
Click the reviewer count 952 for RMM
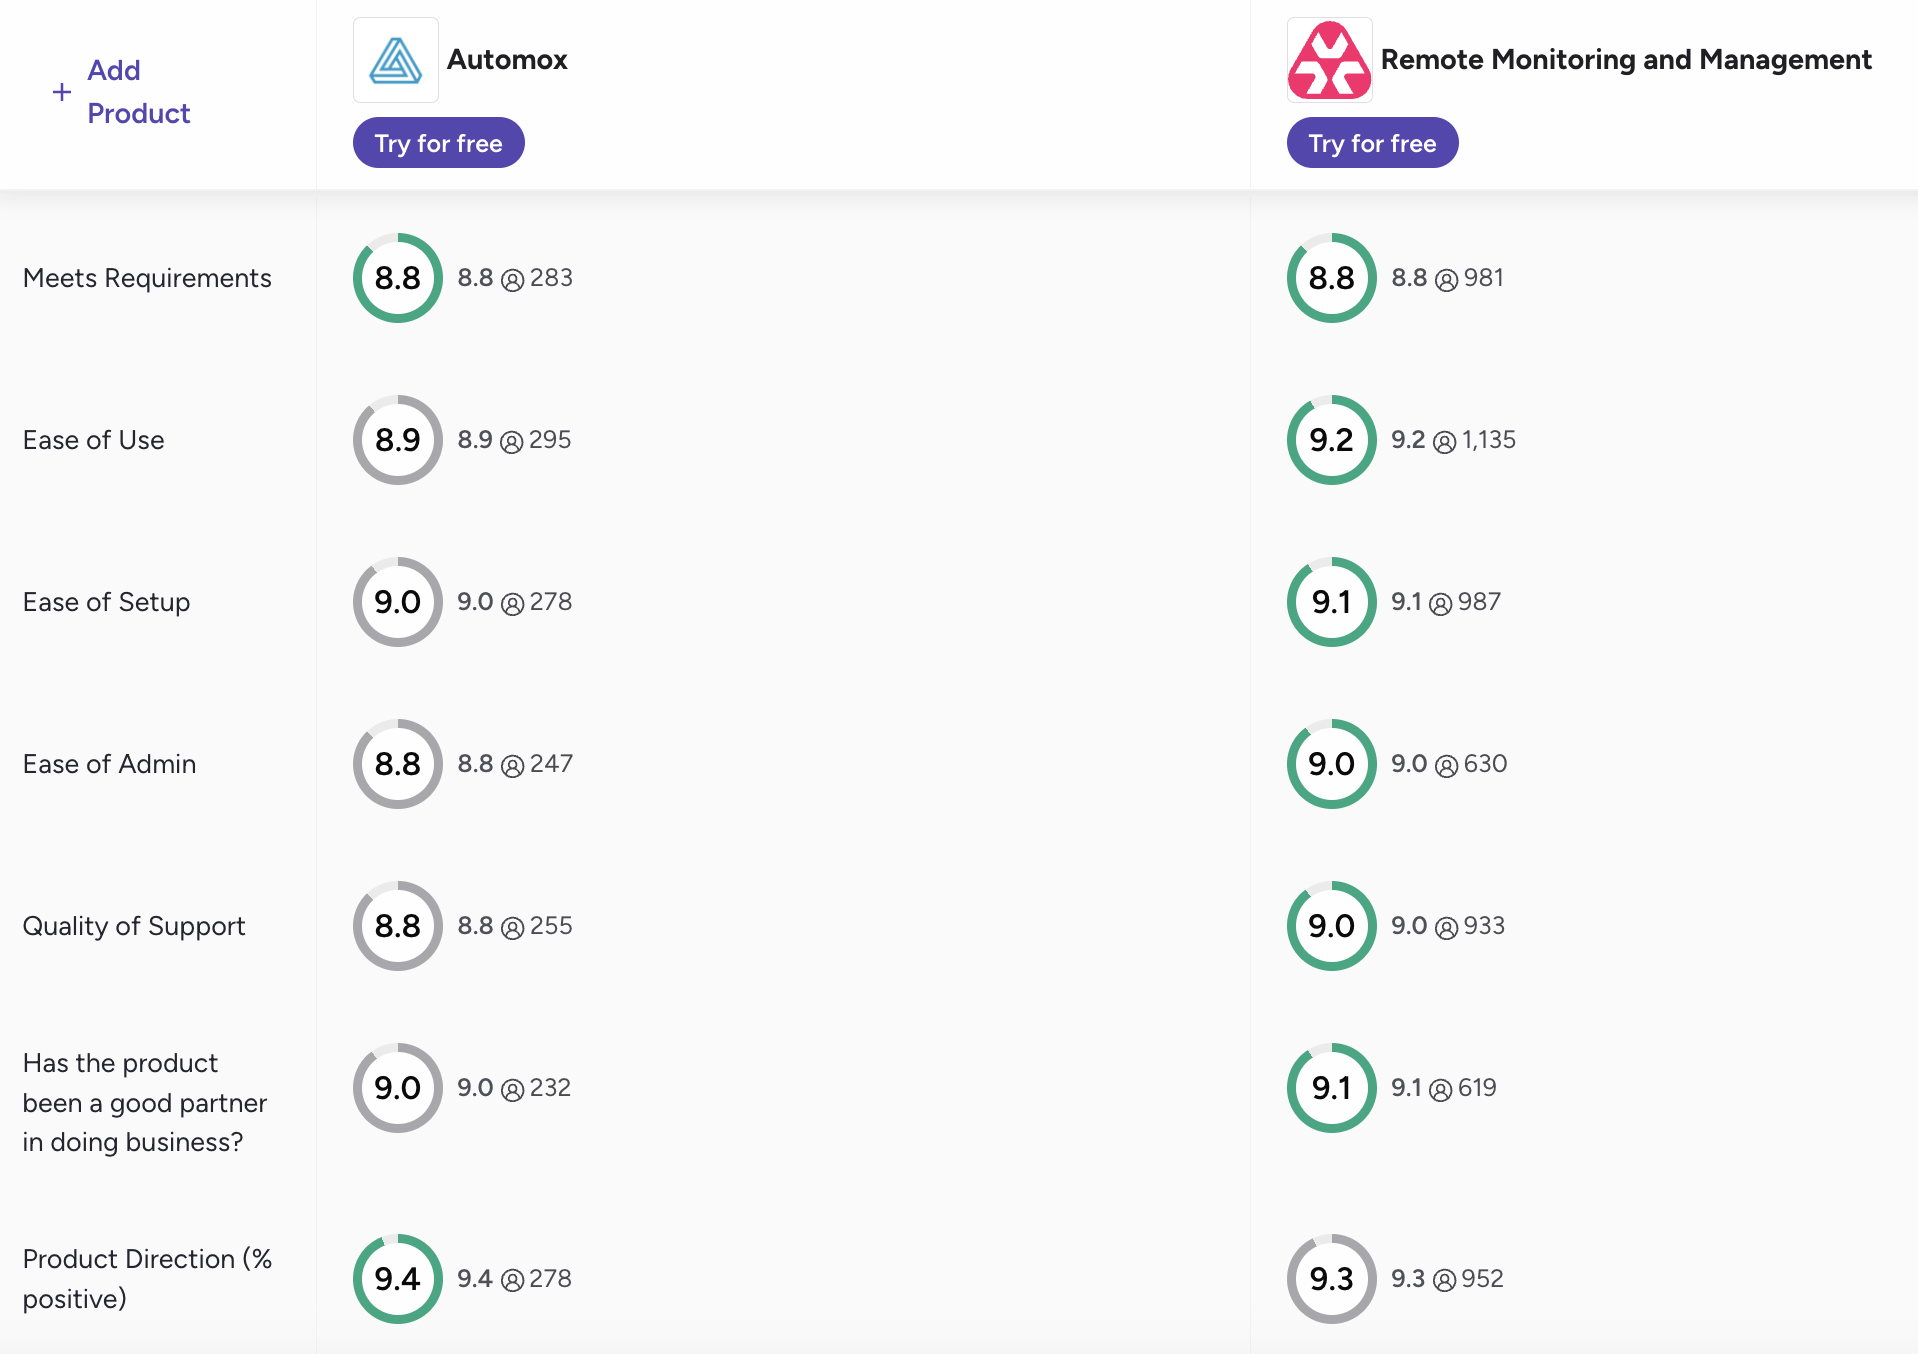pyautogui.click(x=1482, y=1279)
